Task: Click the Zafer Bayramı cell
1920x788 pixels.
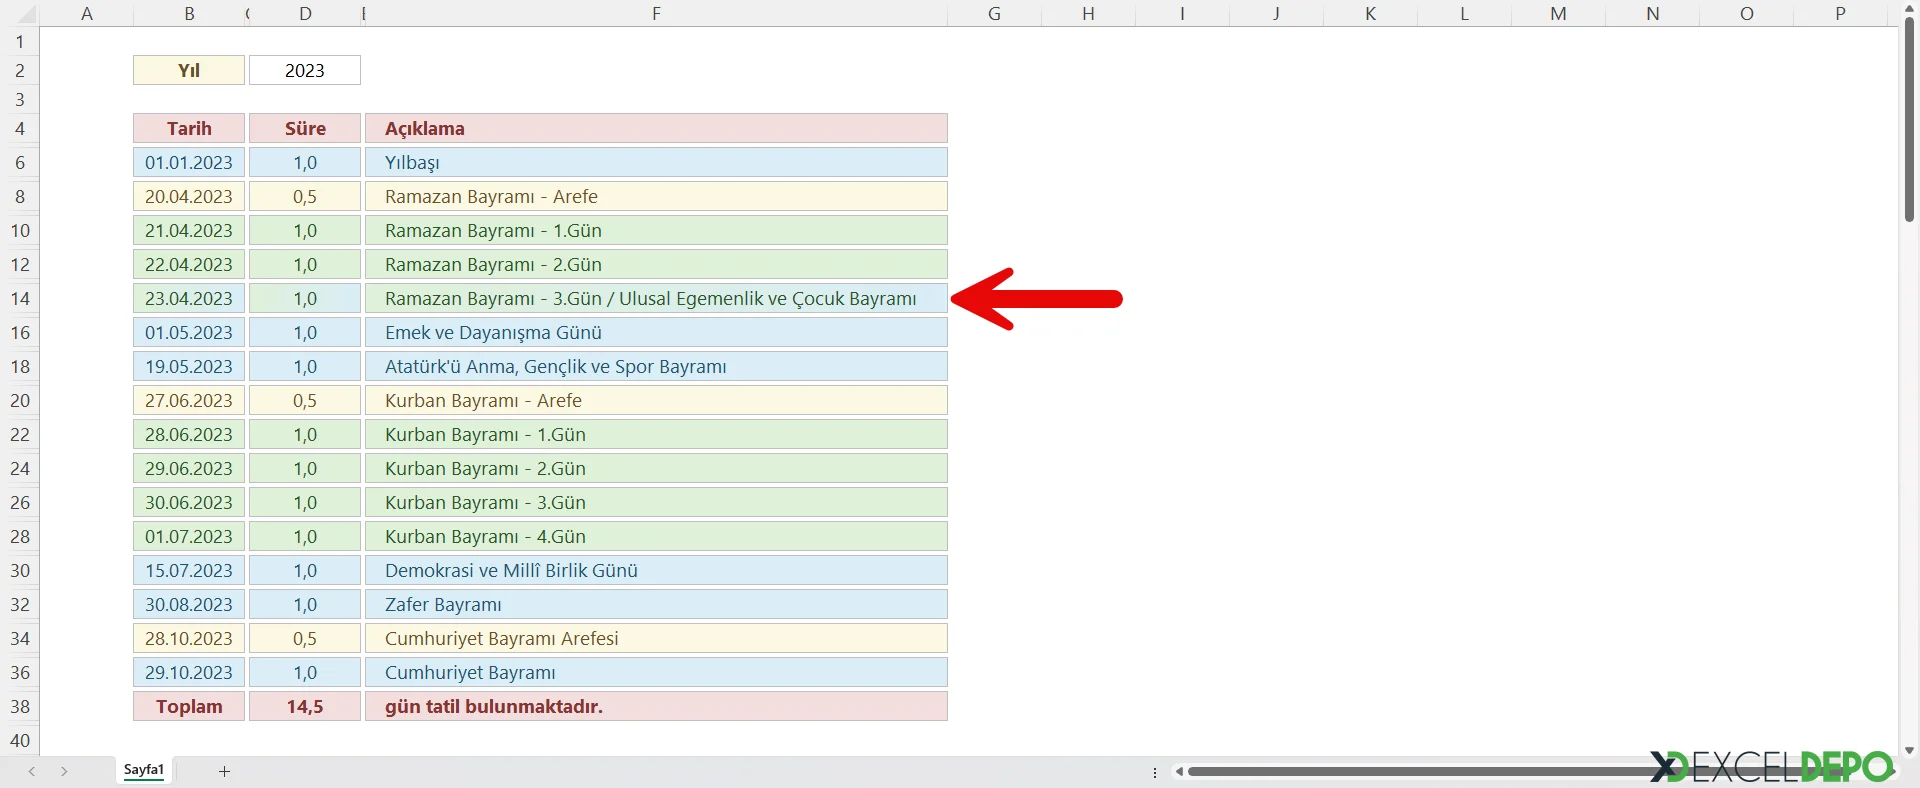Action: click(655, 604)
